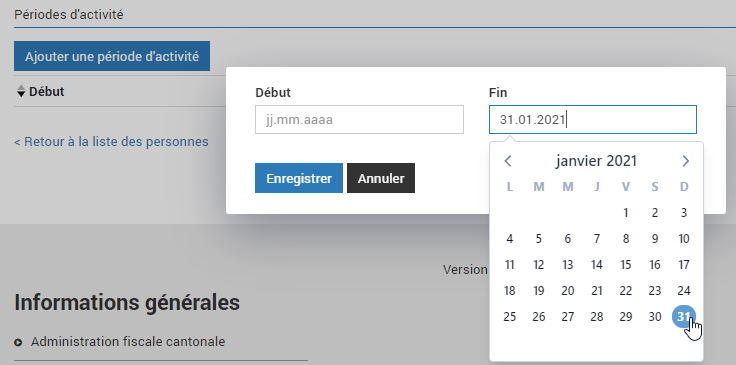Go to previous month in calendar

tap(508, 161)
